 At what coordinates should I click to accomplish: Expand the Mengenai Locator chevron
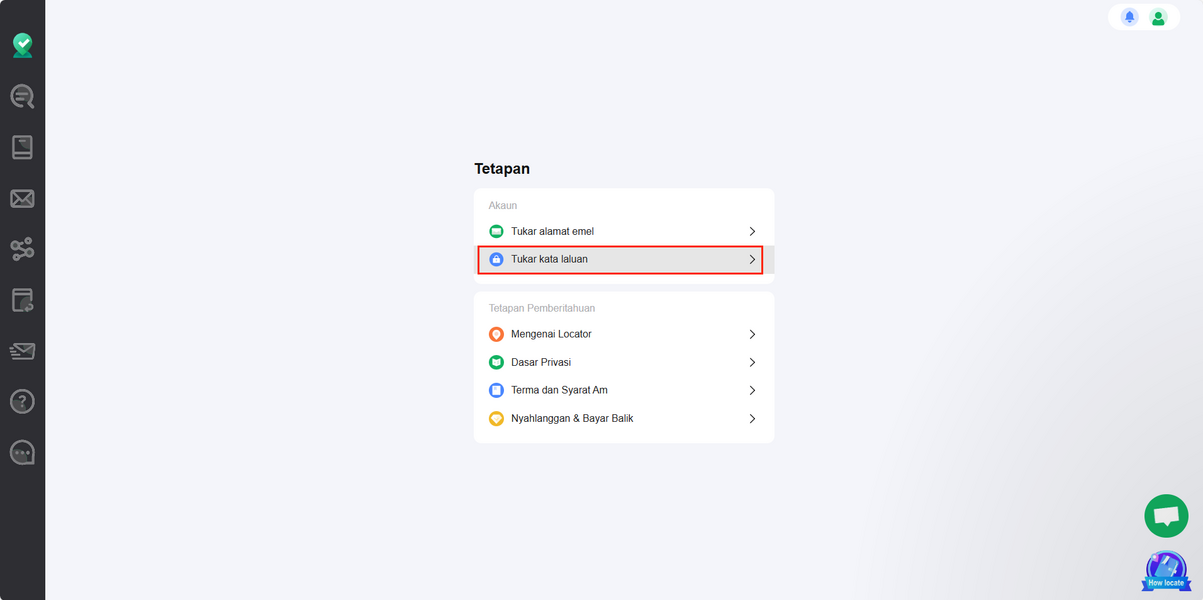tap(752, 334)
